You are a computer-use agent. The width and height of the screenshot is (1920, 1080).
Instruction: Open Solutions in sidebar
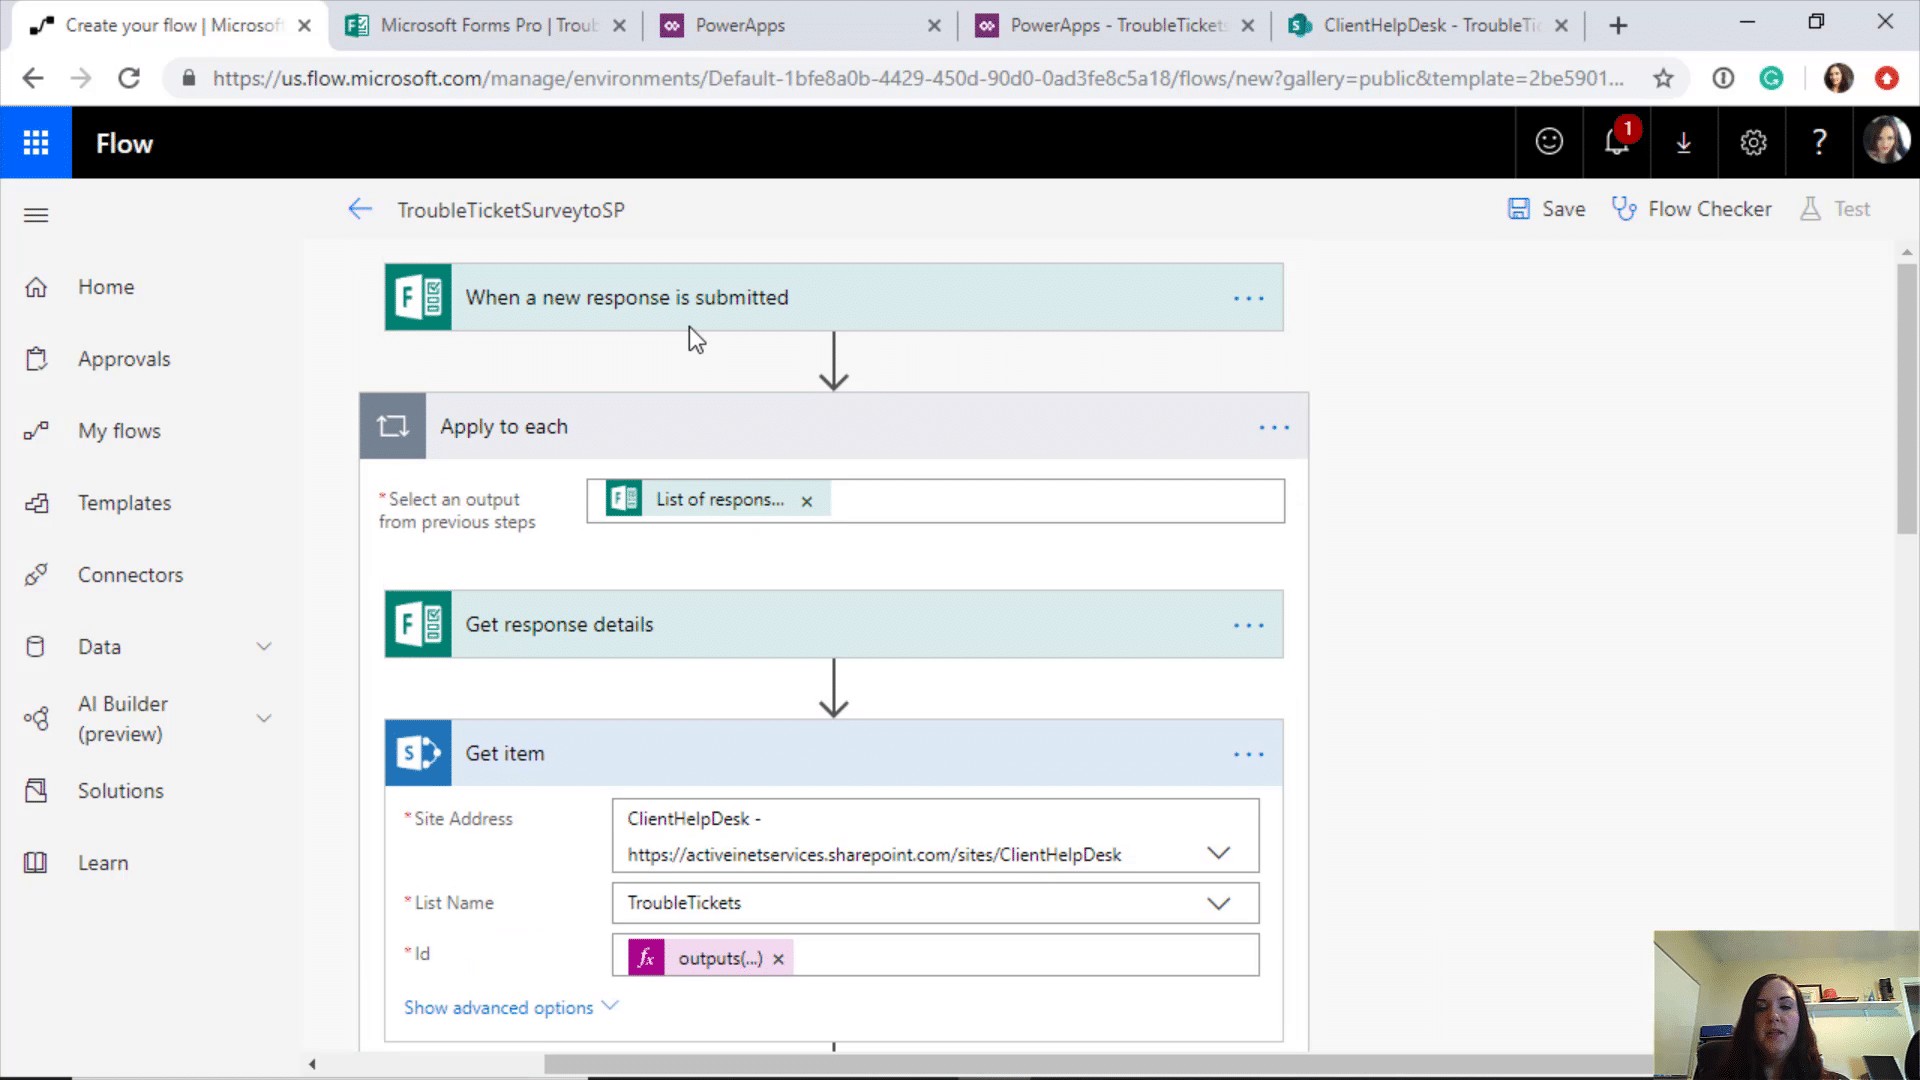point(120,791)
